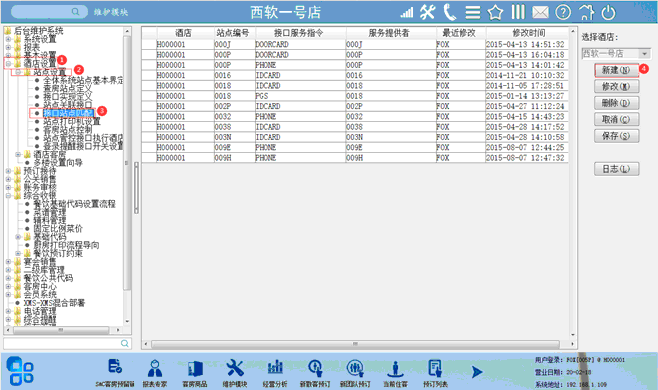Open the mail envelope icon in header
The width and height of the screenshot is (658, 390).
click(540, 12)
